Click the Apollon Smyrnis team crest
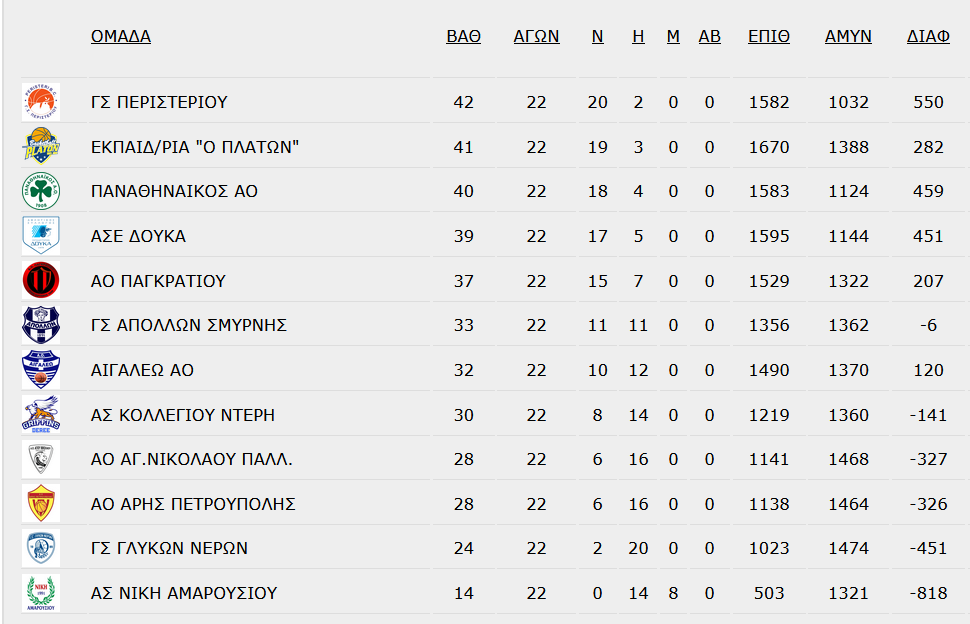Viewport: 970px width, 624px height. (41, 325)
